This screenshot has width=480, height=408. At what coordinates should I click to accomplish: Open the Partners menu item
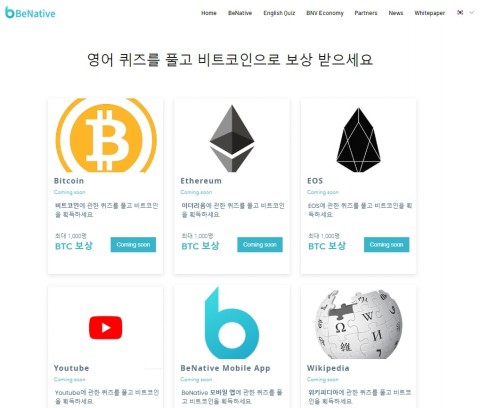pyautogui.click(x=366, y=13)
